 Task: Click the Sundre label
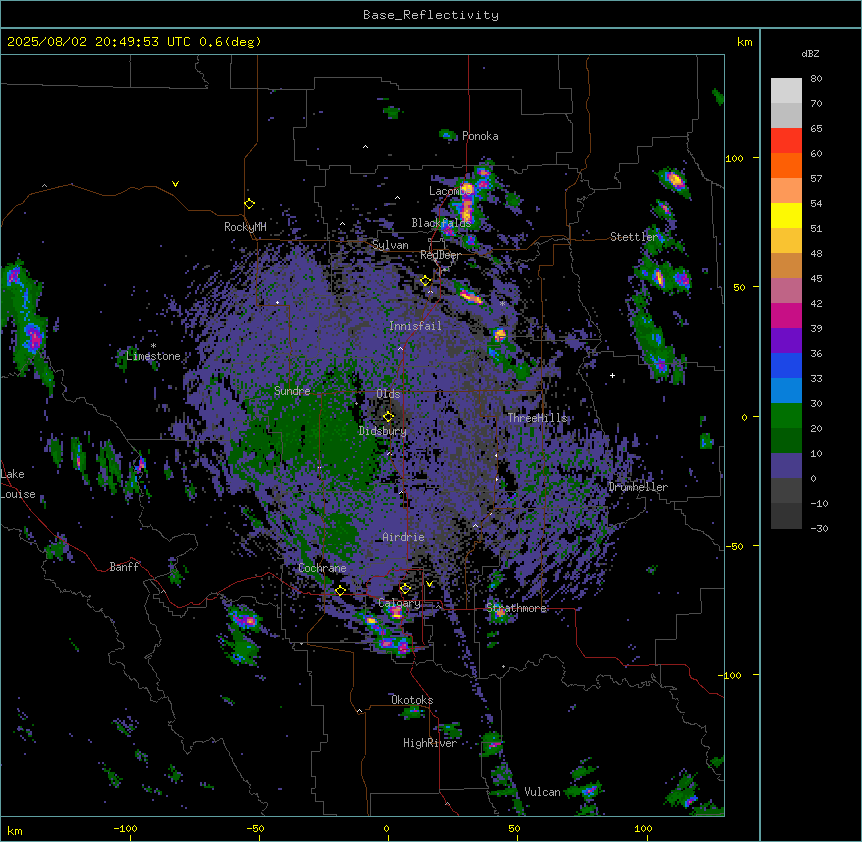pos(292,391)
